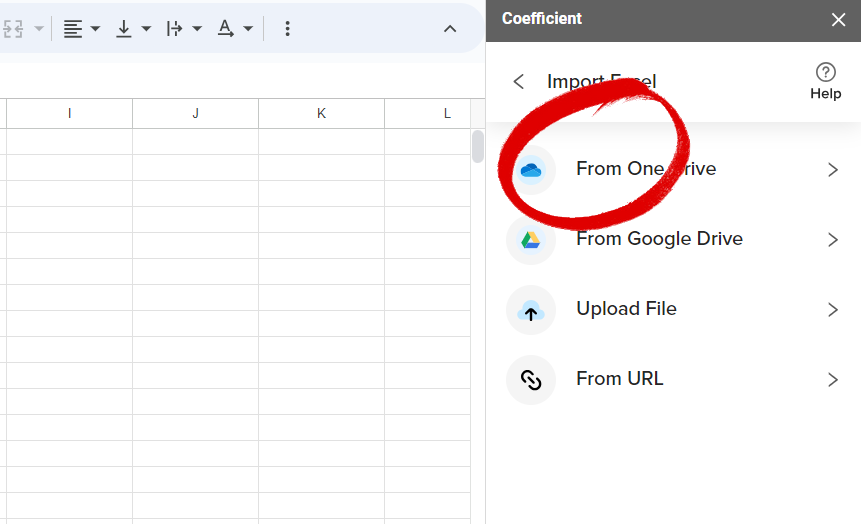The image size is (861, 524).
Task: Click the Google Drive icon
Action: click(x=531, y=240)
